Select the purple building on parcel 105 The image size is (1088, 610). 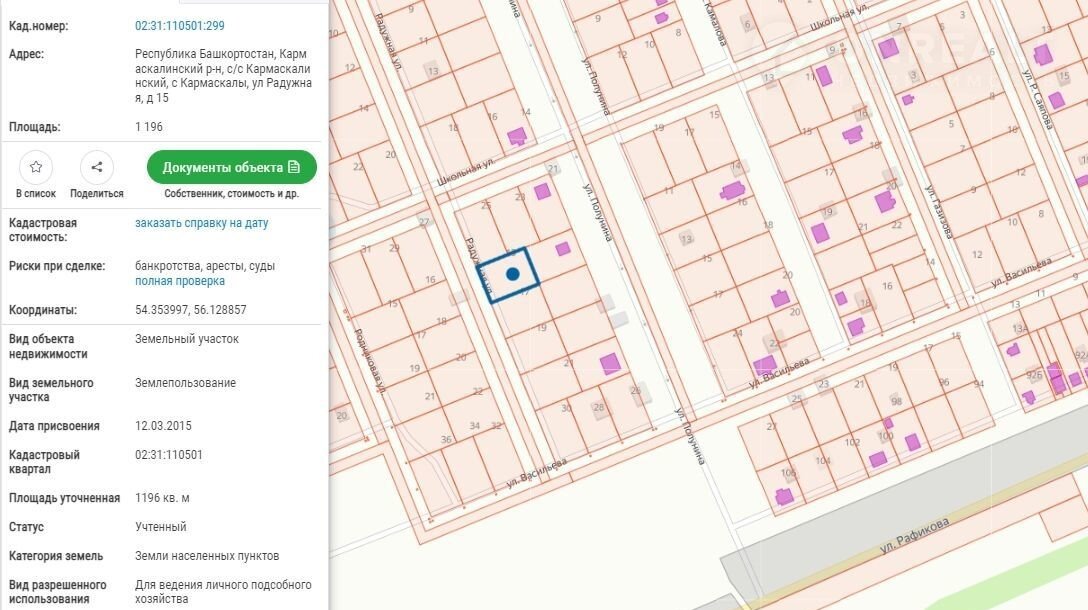784,496
